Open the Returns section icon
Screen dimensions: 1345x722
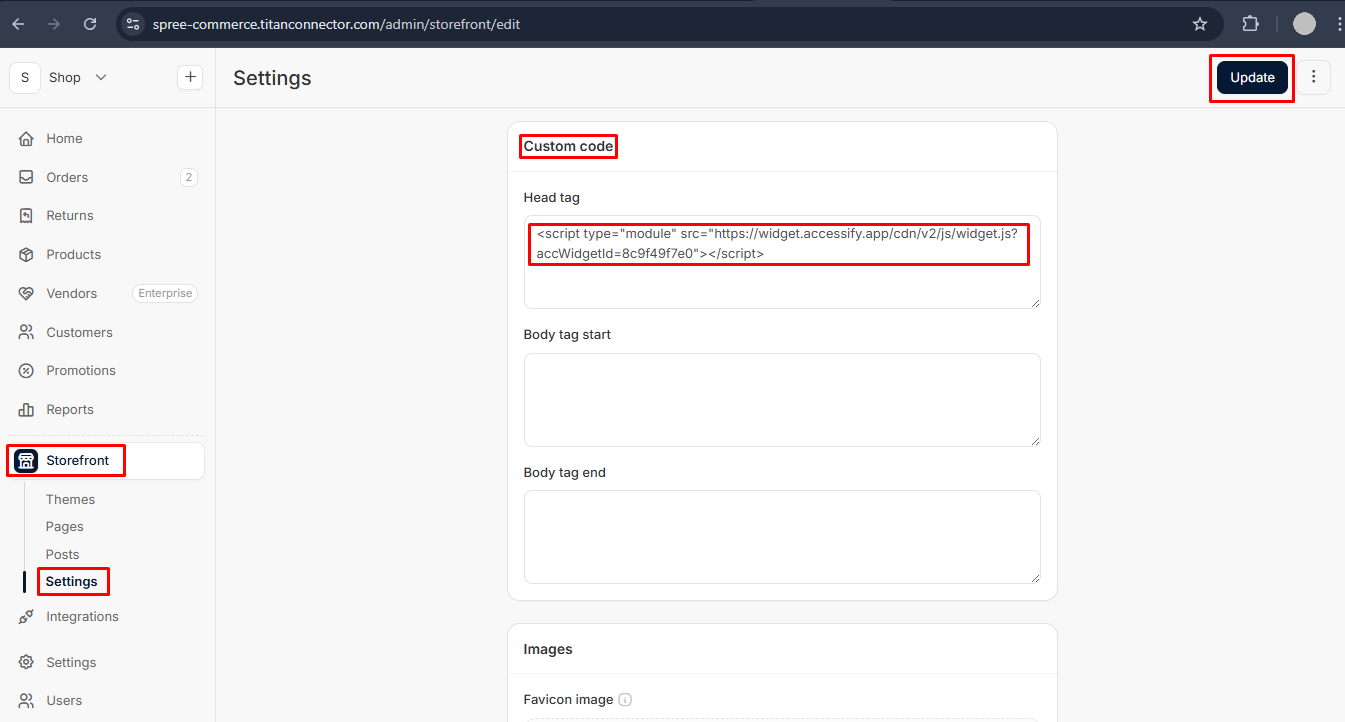[27, 215]
